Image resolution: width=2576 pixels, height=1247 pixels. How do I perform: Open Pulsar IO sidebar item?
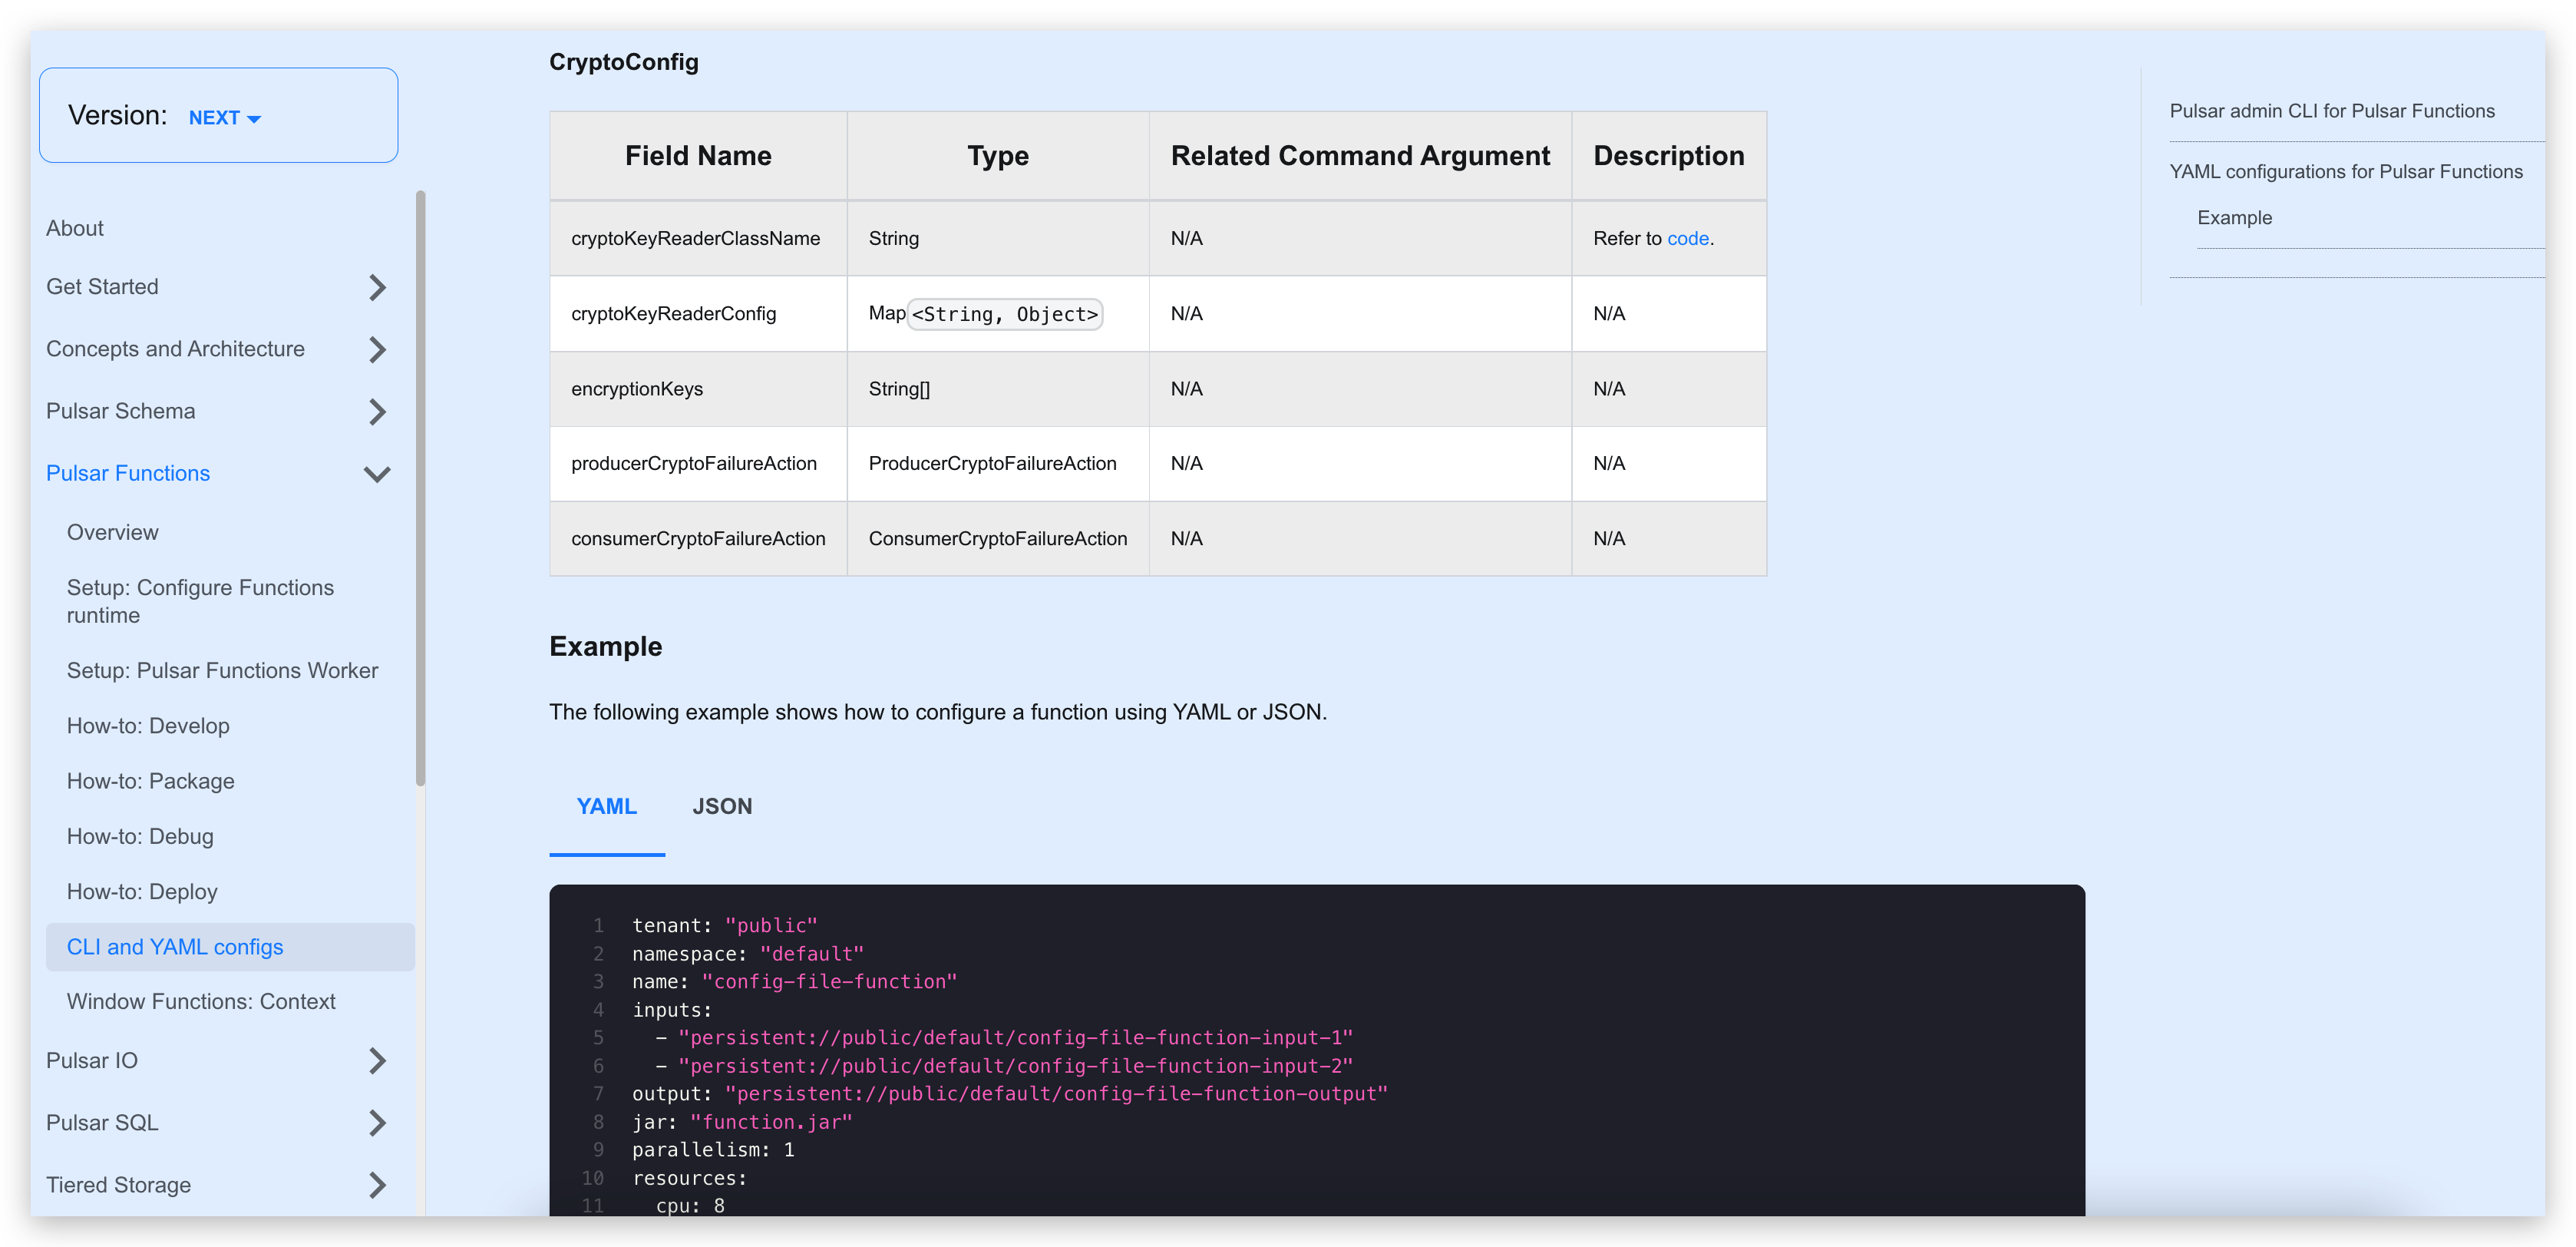[92, 1060]
